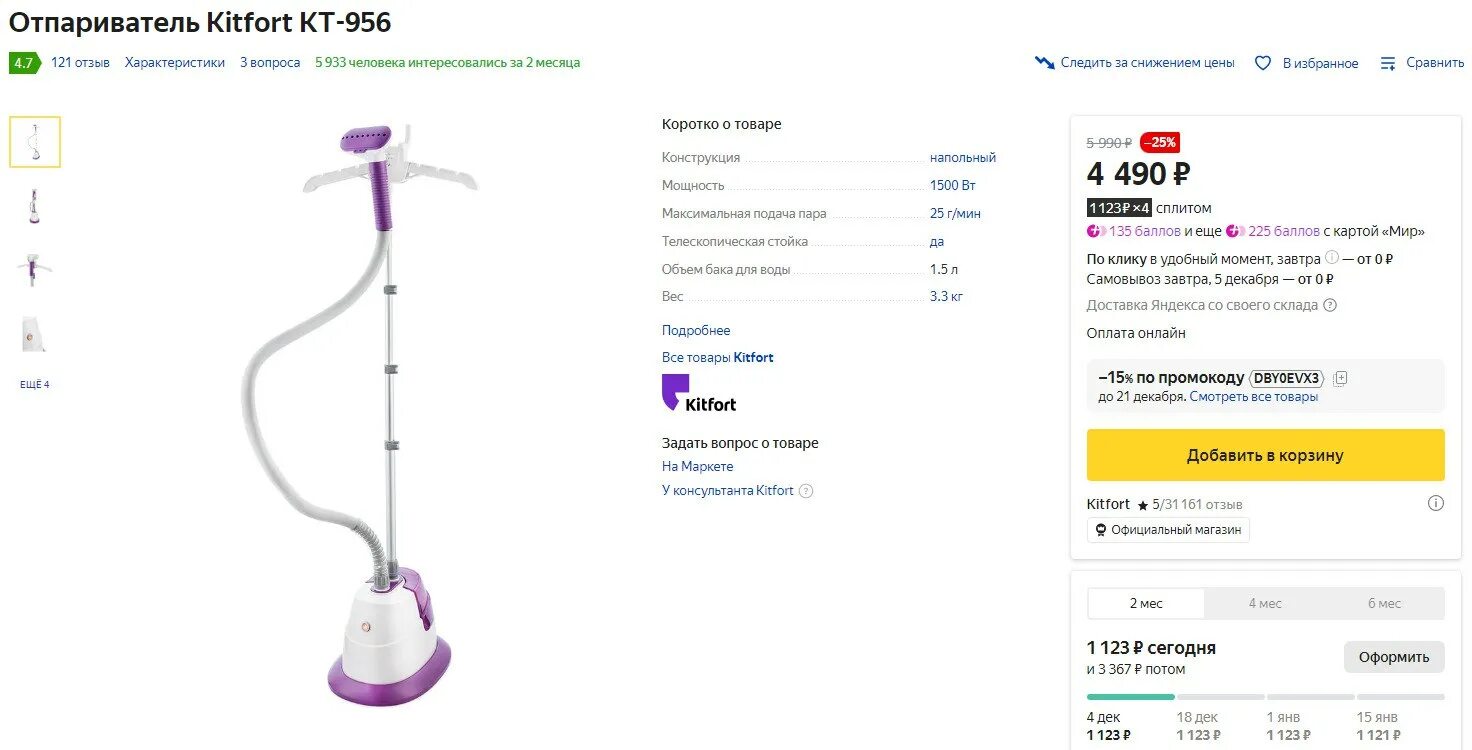The image size is (1472, 750).
Task: Click the price drop tracking icon
Action: (x=1045, y=63)
